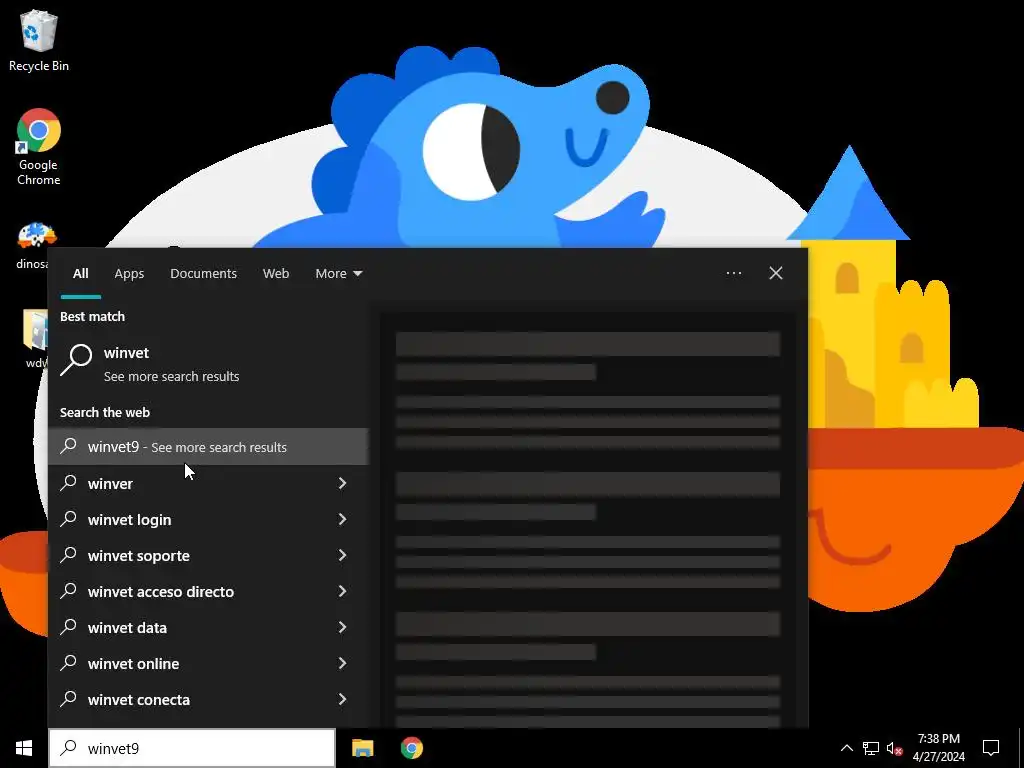Switch to the Apps search tab
1024x768 pixels.
tap(129, 274)
